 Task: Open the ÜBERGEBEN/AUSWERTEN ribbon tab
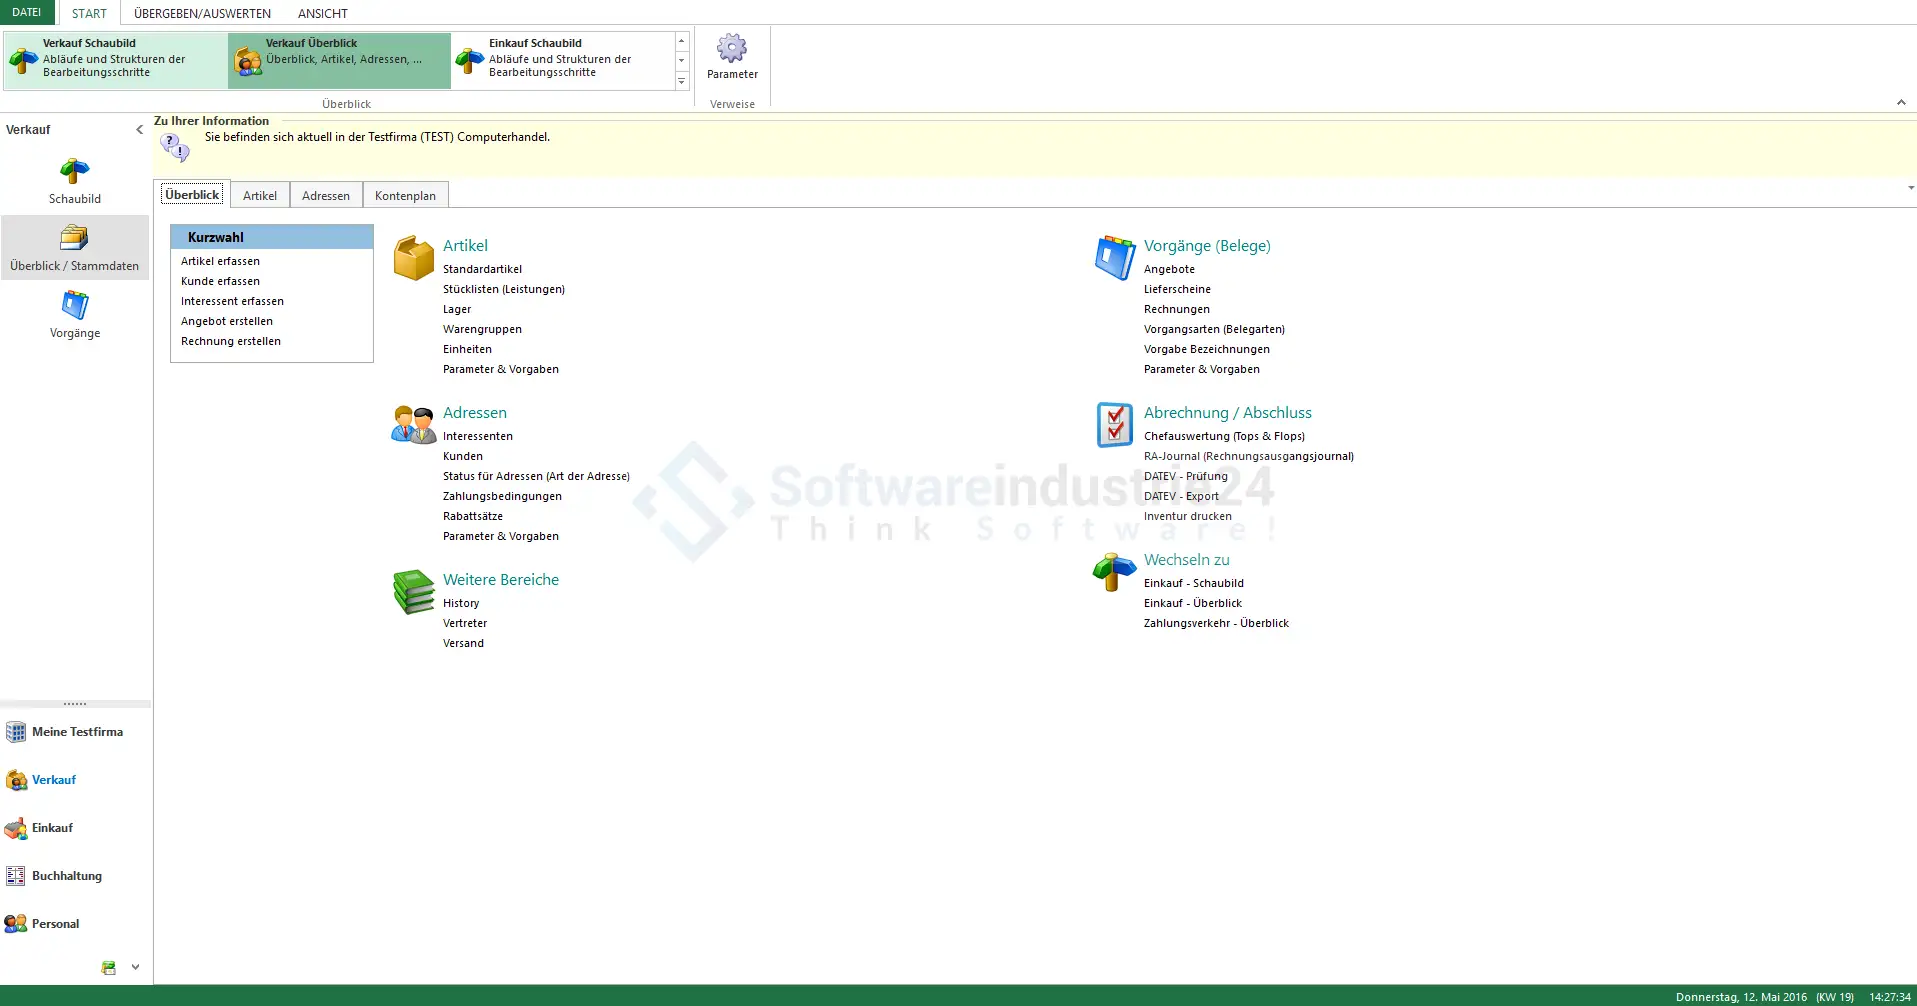pyautogui.click(x=202, y=13)
